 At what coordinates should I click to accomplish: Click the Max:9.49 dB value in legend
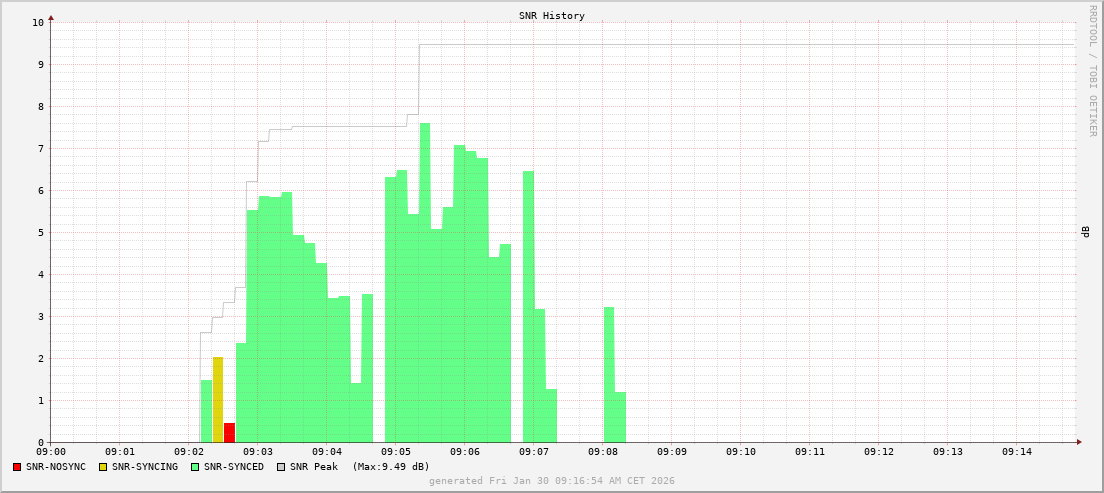click(x=391, y=467)
